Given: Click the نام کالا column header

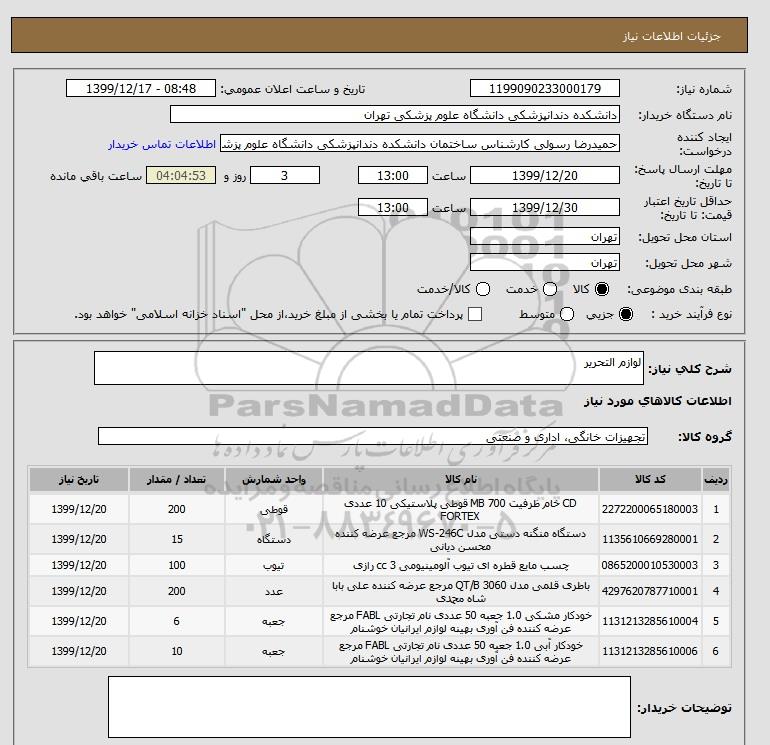Looking at the screenshot, I should (x=461, y=479).
